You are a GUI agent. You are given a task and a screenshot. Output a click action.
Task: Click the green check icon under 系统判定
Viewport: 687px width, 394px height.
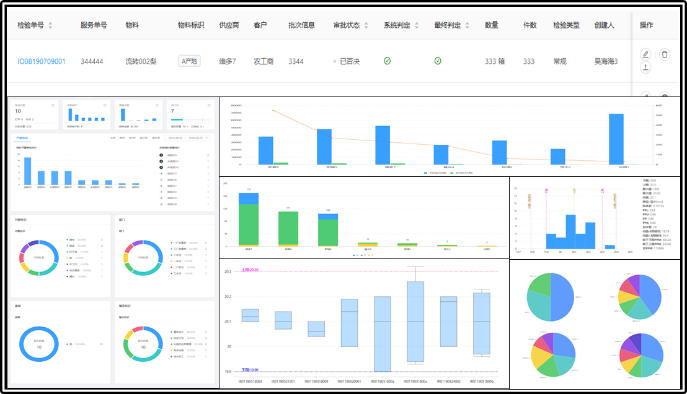[387, 61]
